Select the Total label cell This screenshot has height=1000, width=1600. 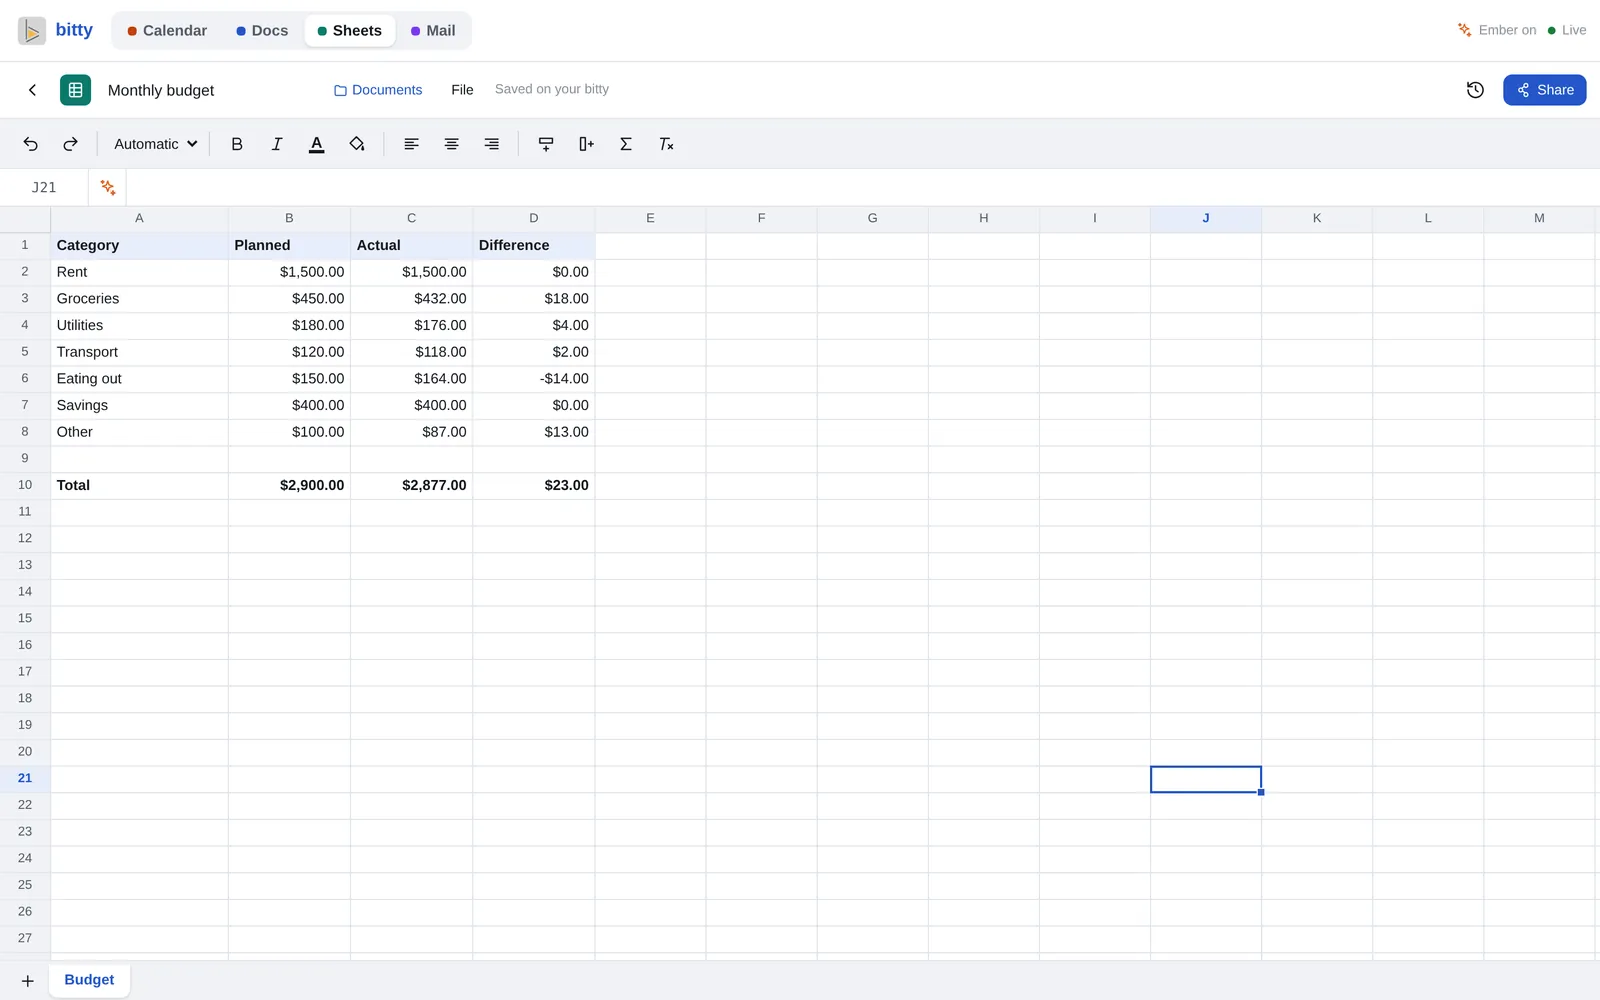coord(139,485)
